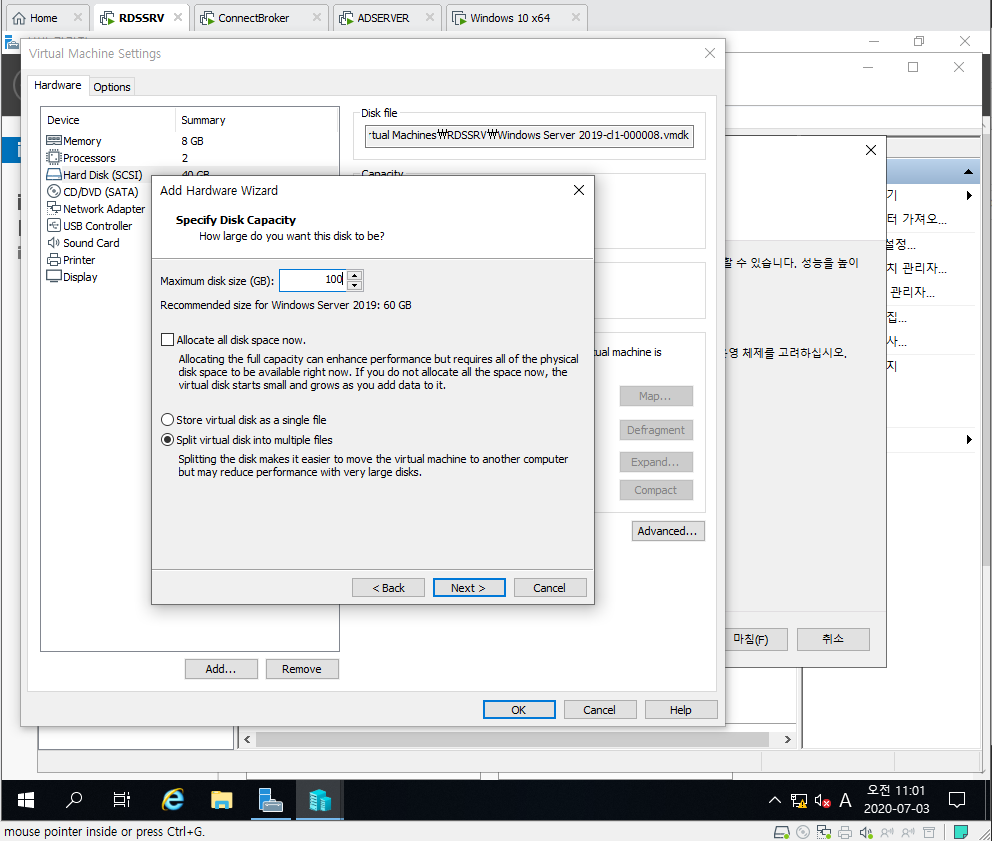Click the Printer device icon
Viewport: 992px width, 841px height.
coord(54,259)
